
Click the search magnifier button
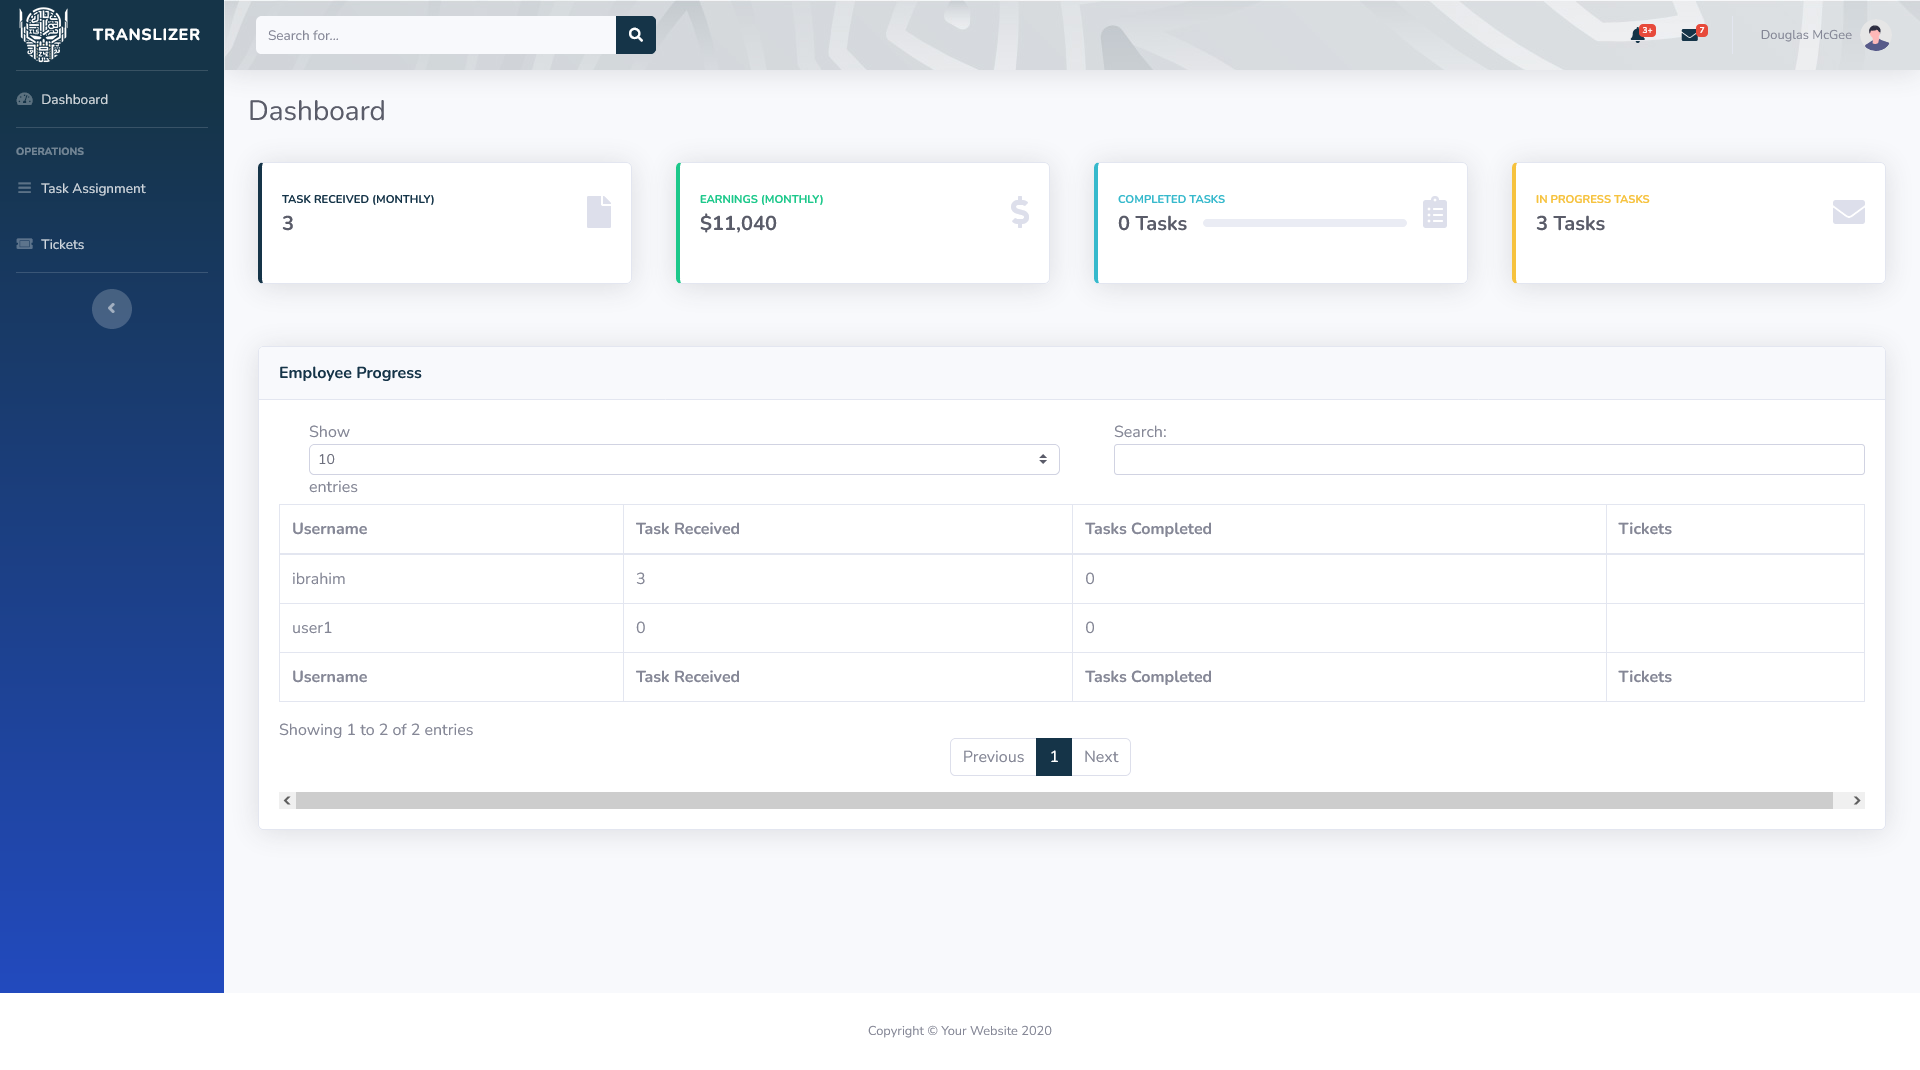636,35
